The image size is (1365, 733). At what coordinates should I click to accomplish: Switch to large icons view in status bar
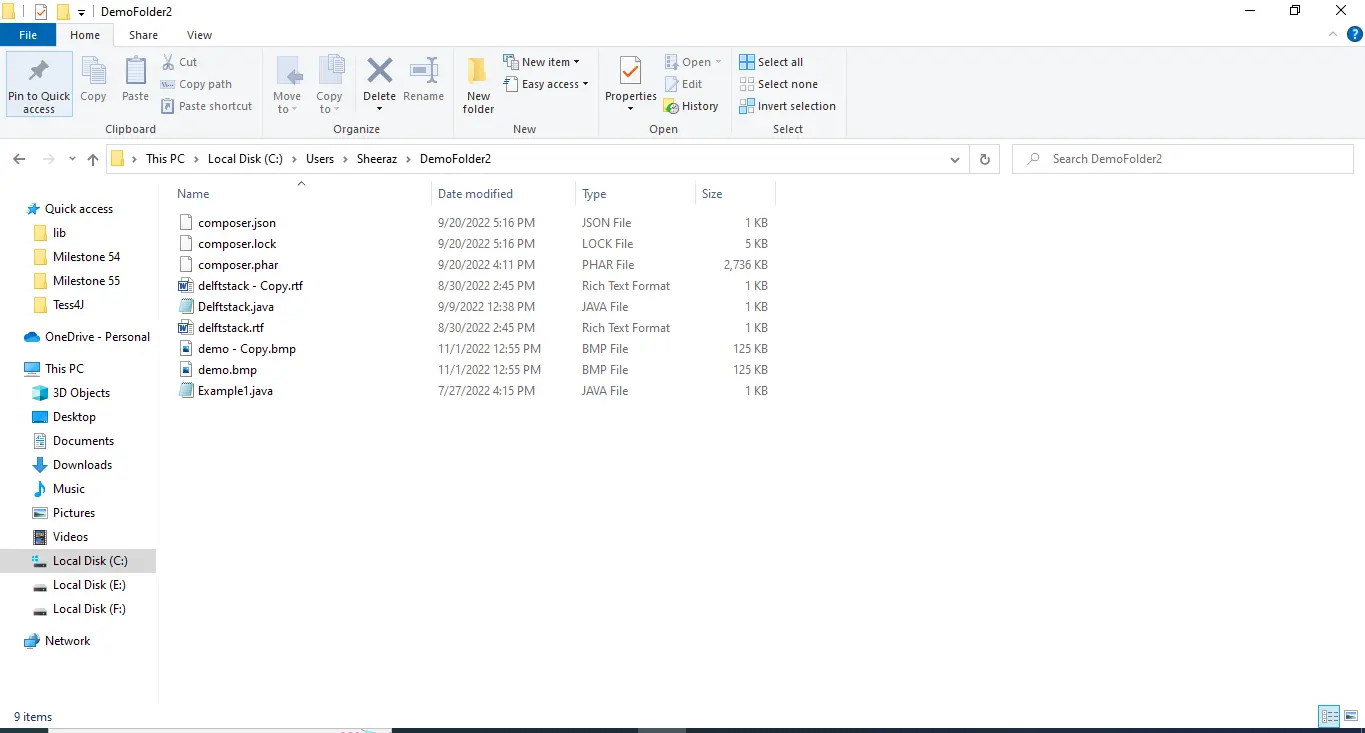pos(1351,716)
